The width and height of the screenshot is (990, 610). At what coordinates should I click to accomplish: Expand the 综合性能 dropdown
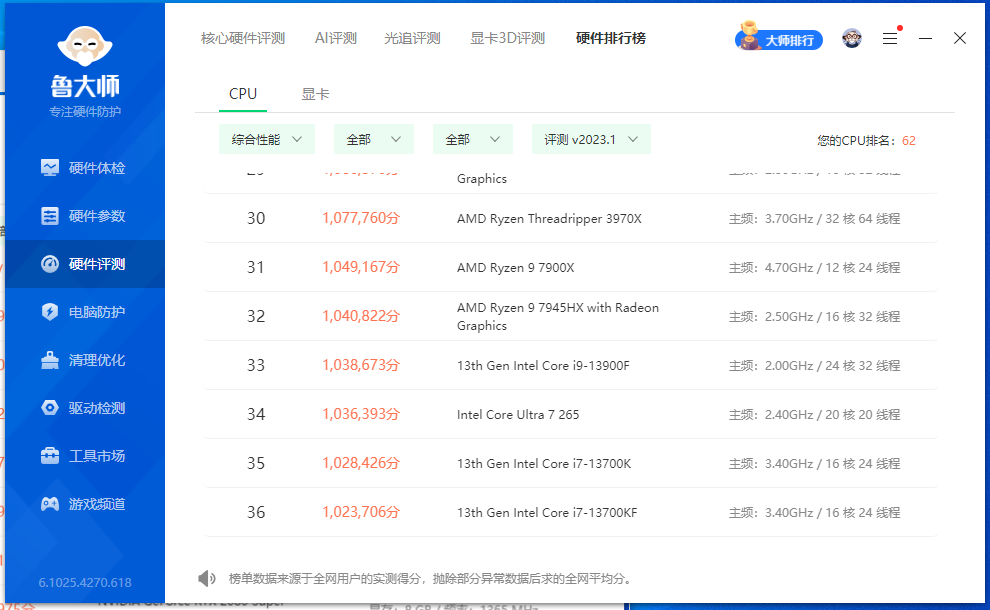(x=266, y=140)
